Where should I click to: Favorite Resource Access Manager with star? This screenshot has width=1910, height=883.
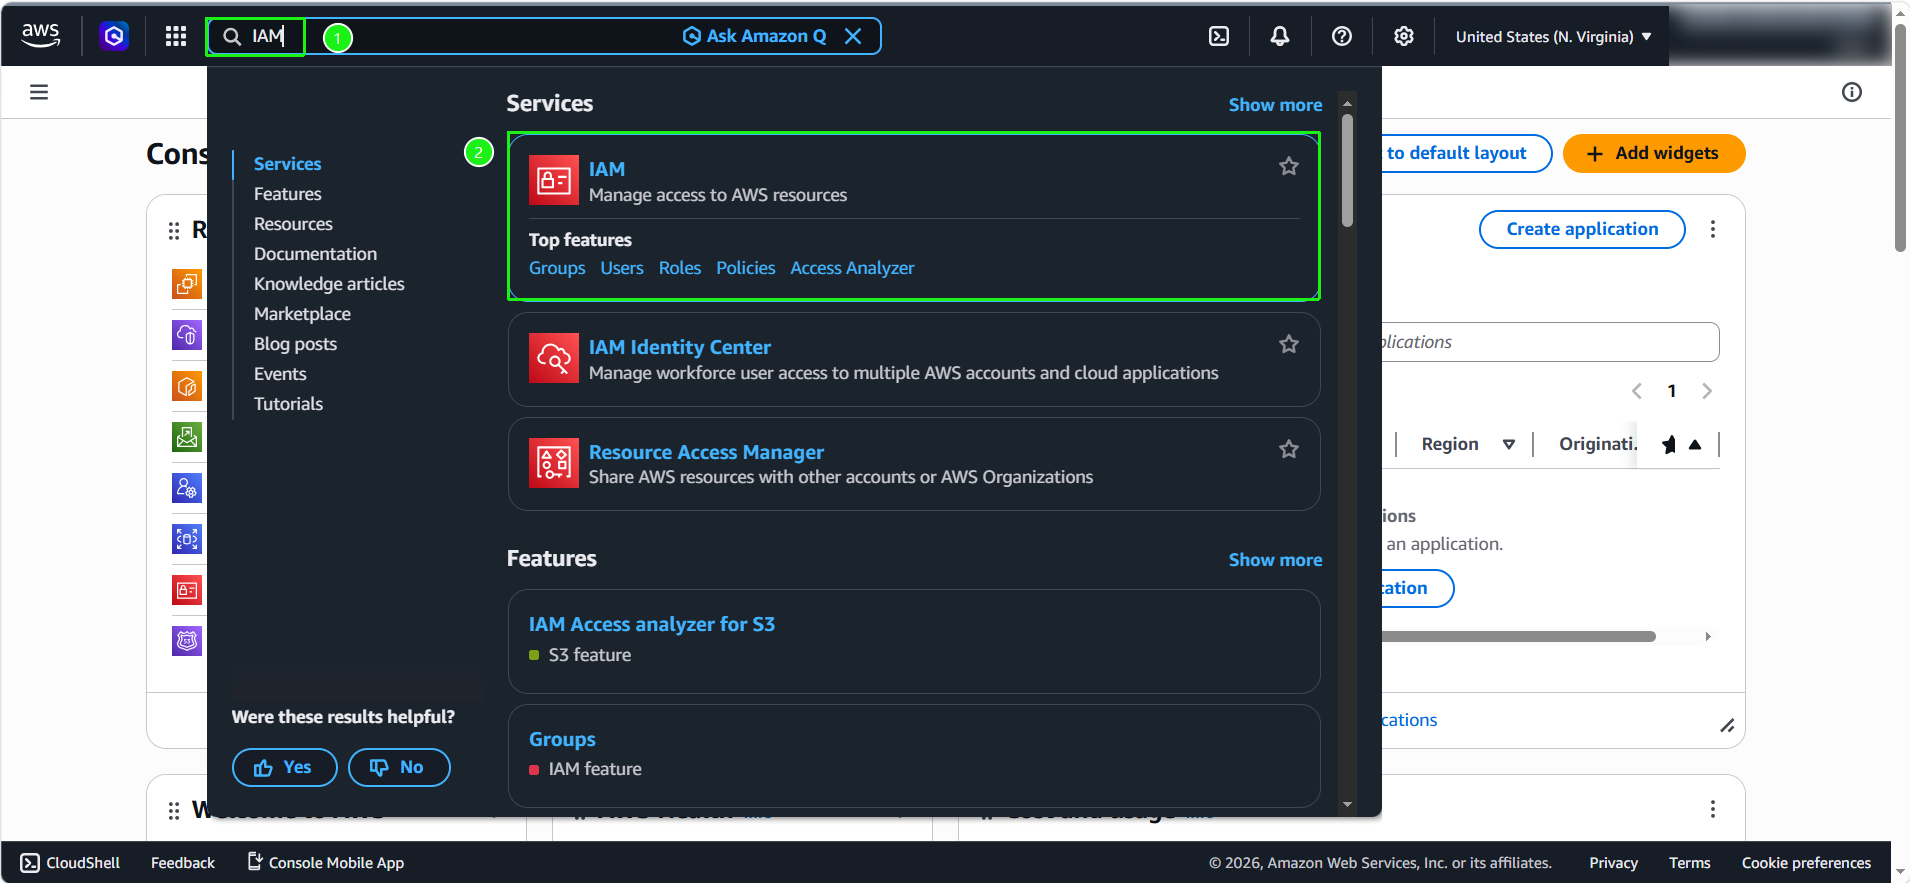[x=1289, y=449]
